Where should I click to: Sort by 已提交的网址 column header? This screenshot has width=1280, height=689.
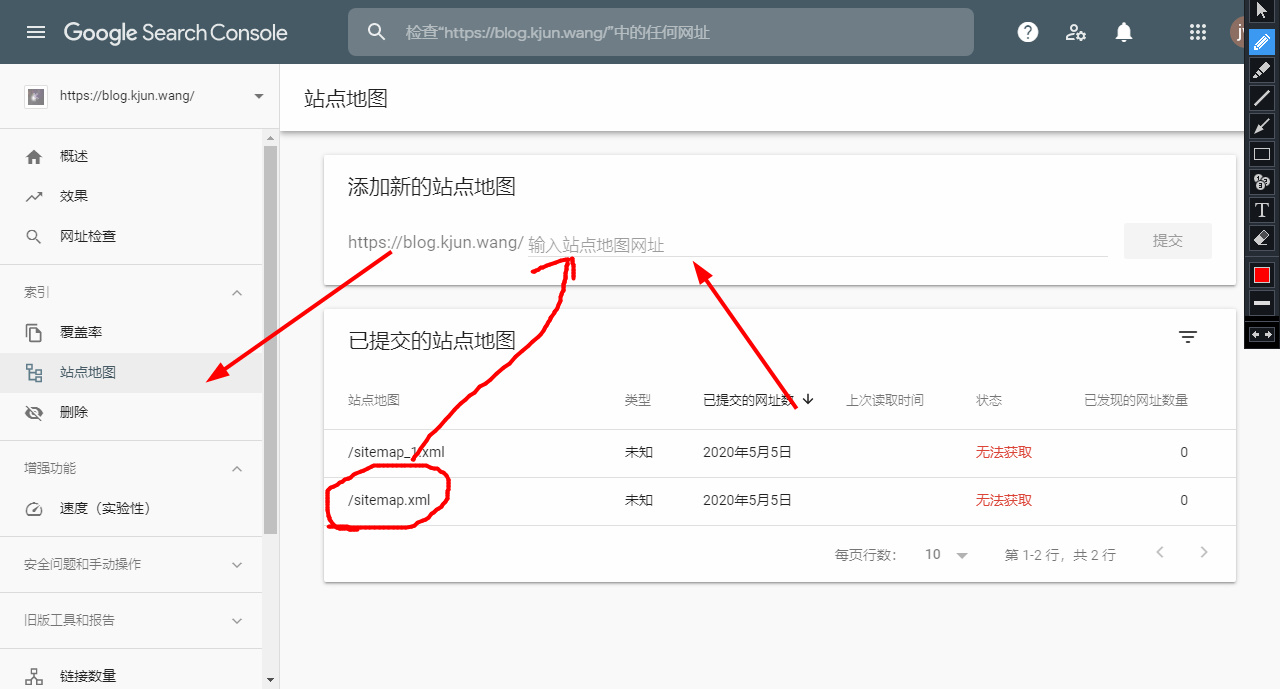(758, 400)
